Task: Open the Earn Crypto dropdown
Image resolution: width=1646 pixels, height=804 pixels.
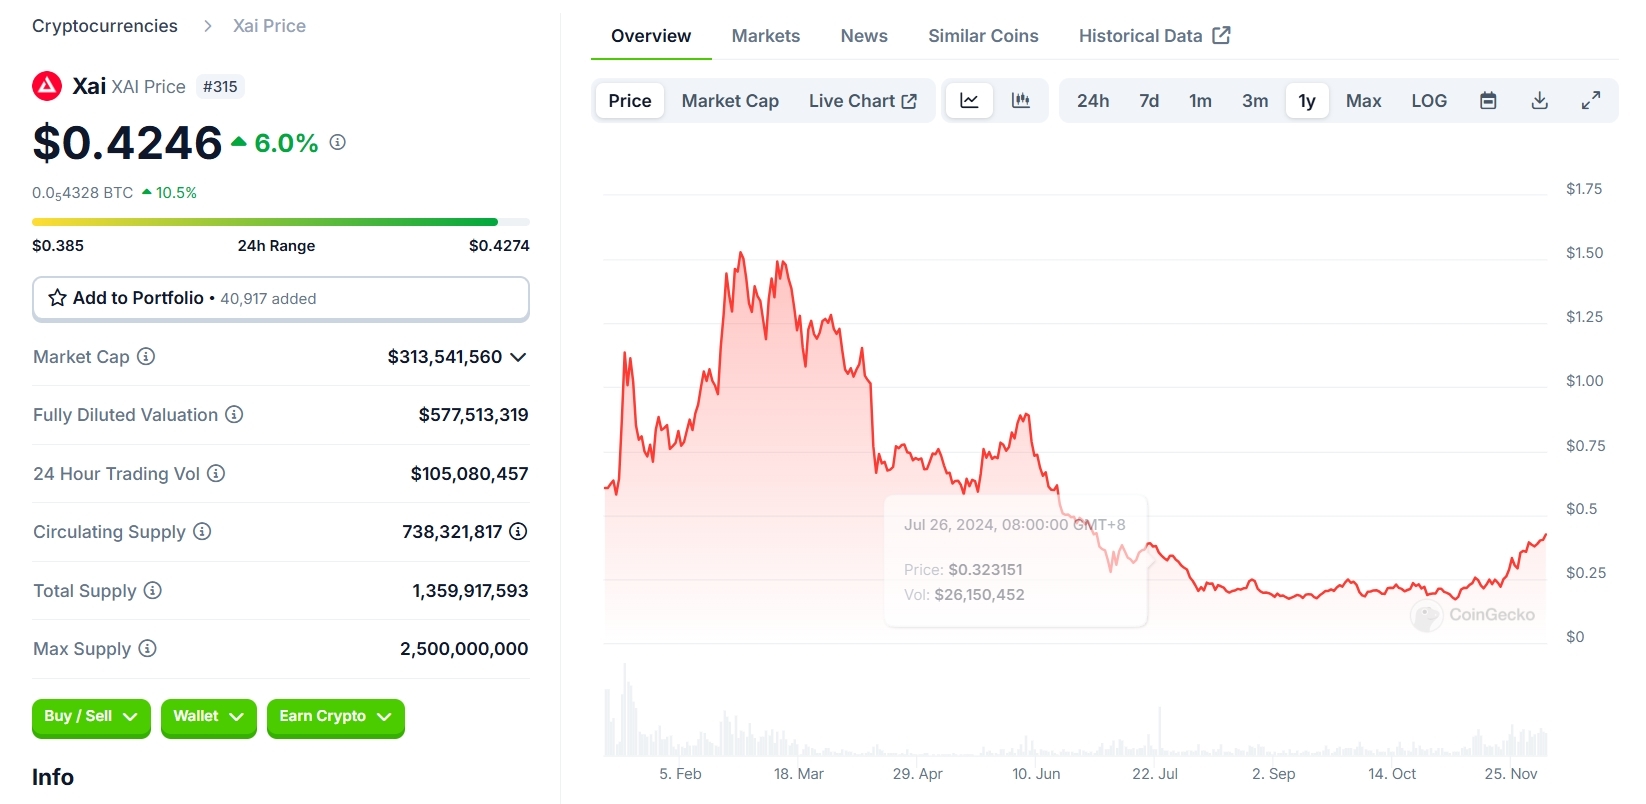Action: pyautogui.click(x=335, y=717)
